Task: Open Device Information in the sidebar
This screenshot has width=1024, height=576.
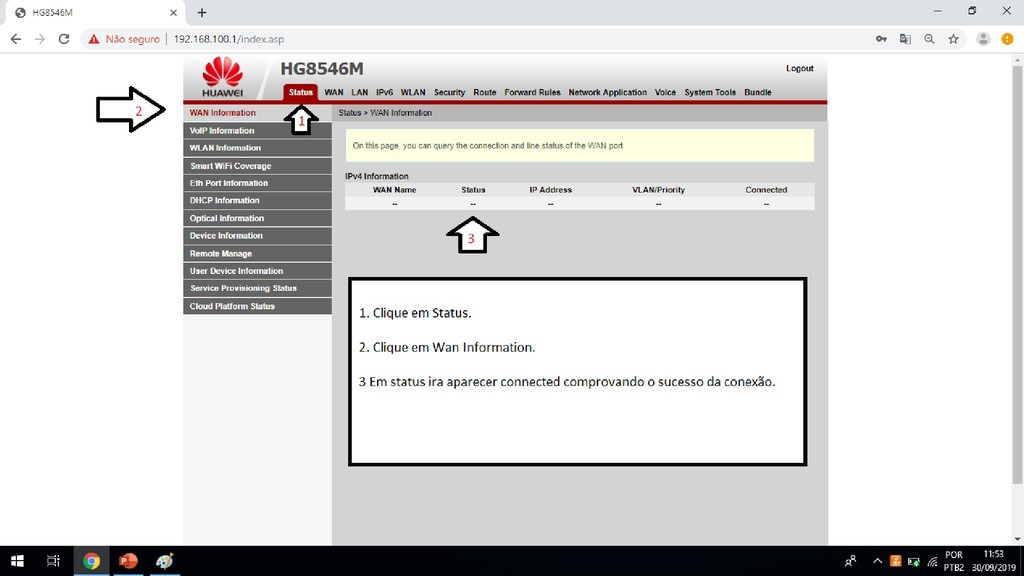Action: point(257,236)
